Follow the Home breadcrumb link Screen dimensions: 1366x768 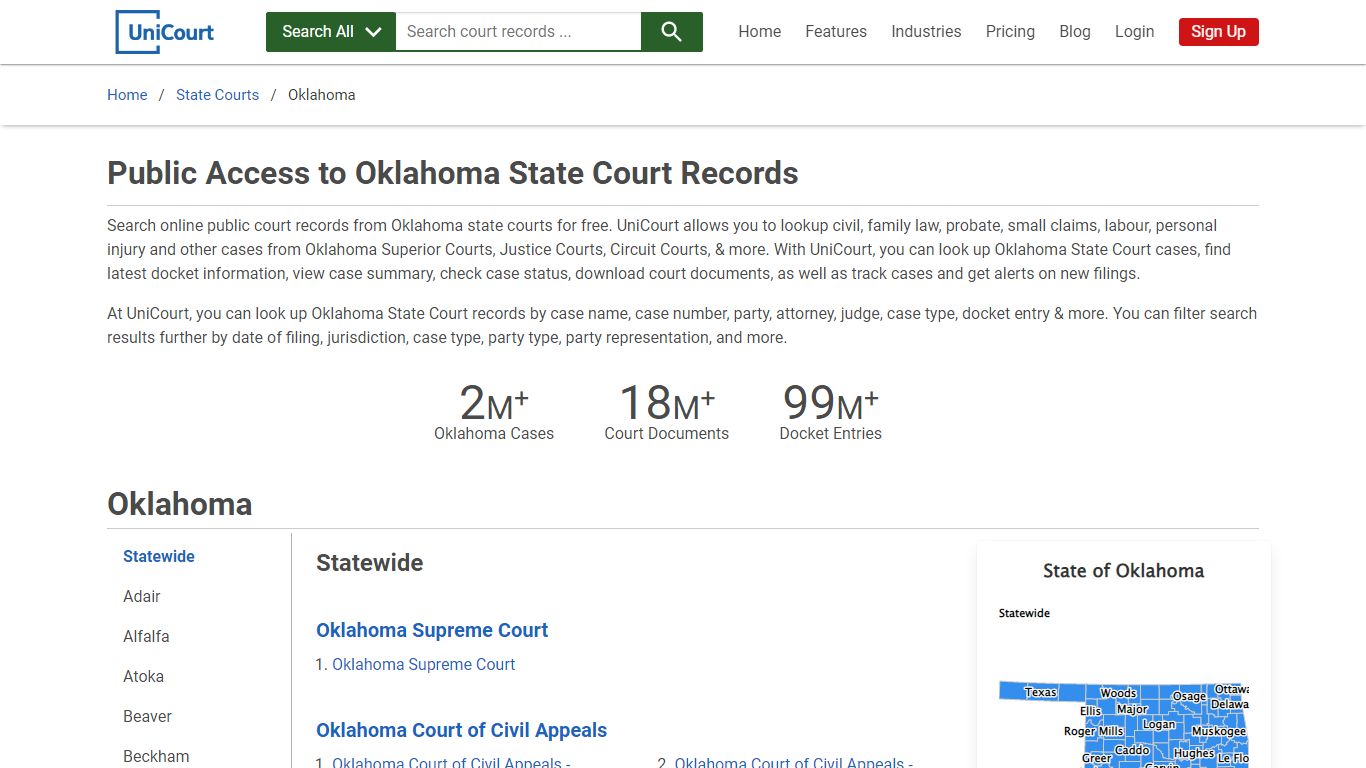(127, 95)
